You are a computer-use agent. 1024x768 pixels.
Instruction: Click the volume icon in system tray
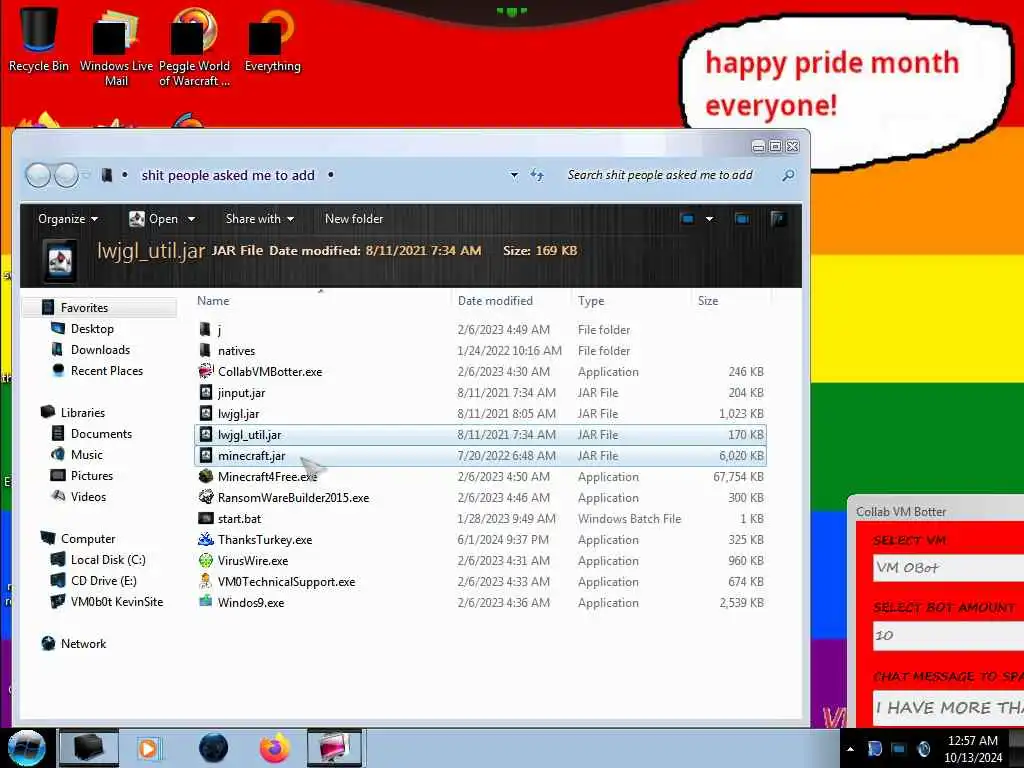(x=923, y=749)
